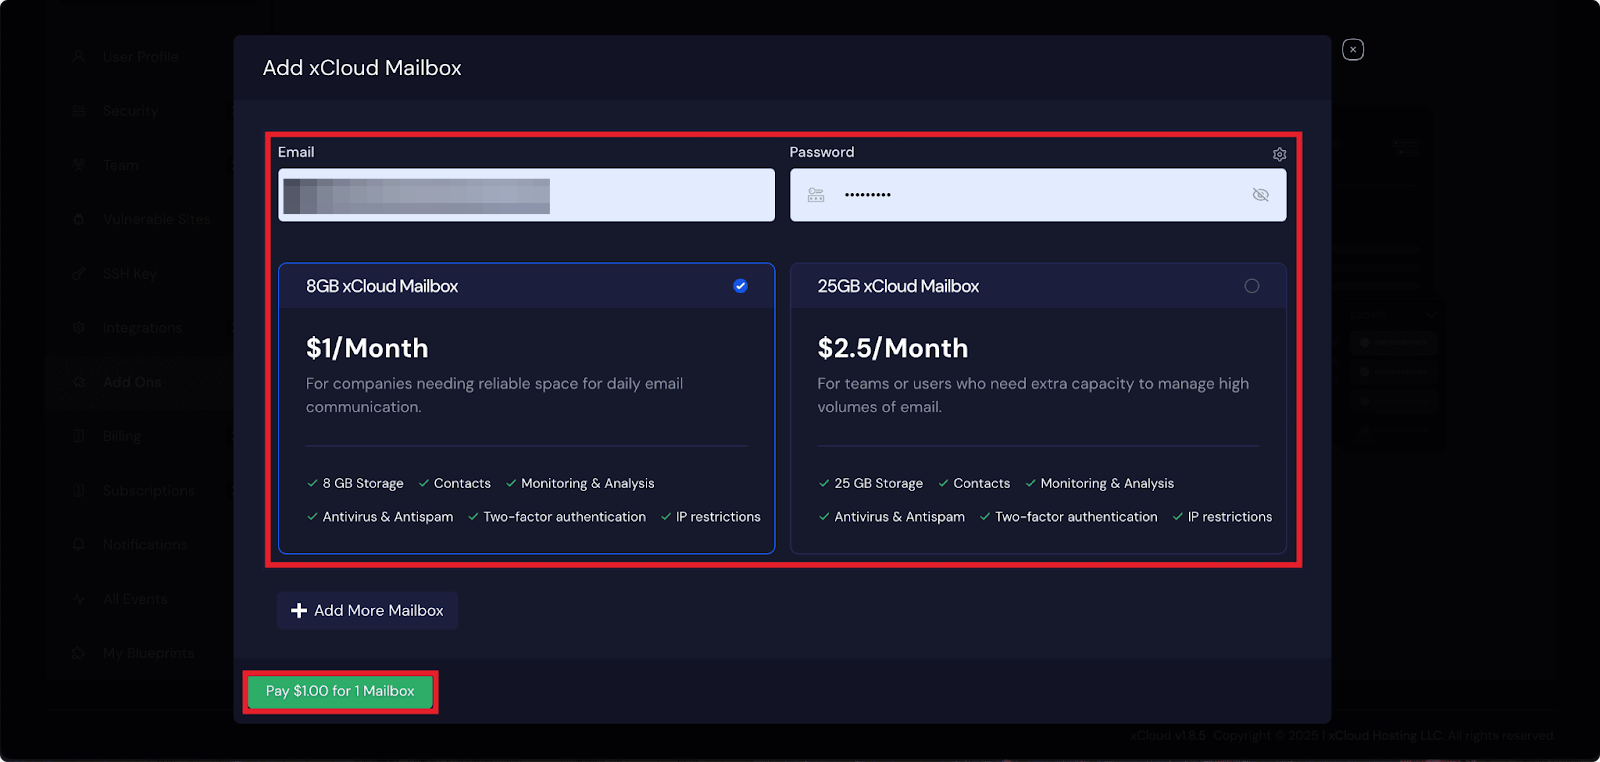Click the Notifications bell icon in sidebar

pyautogui.click(x=79, y=545)
